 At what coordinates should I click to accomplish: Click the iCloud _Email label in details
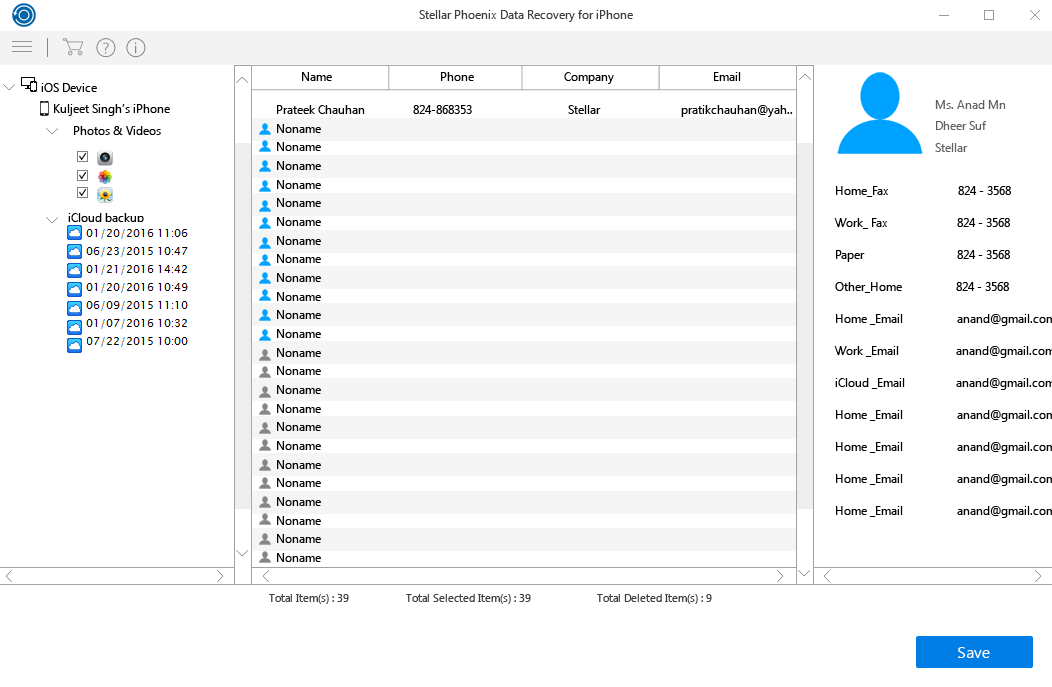coord(870,383)
